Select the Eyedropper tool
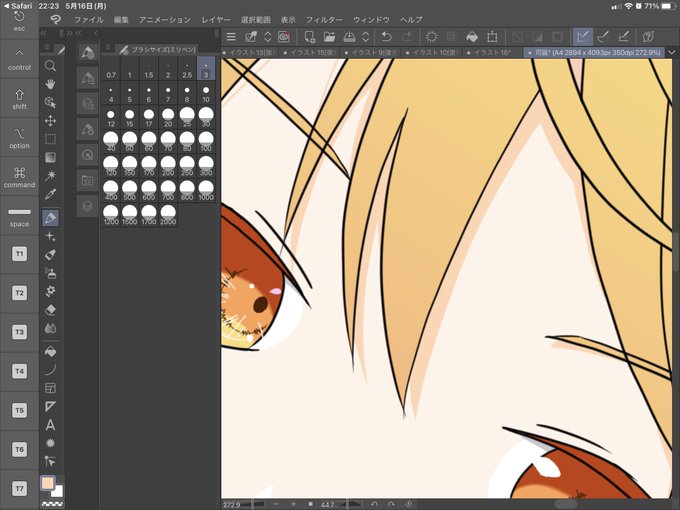Screen dimensions: 680x510 point(50,194)
